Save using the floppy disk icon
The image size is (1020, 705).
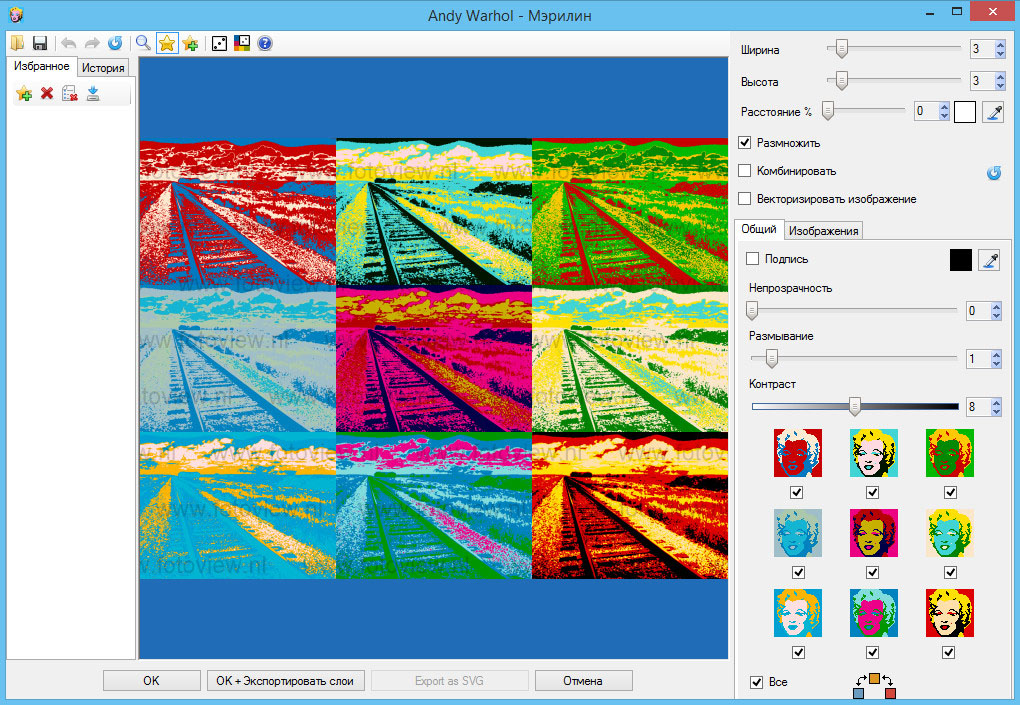pos(40,44)
